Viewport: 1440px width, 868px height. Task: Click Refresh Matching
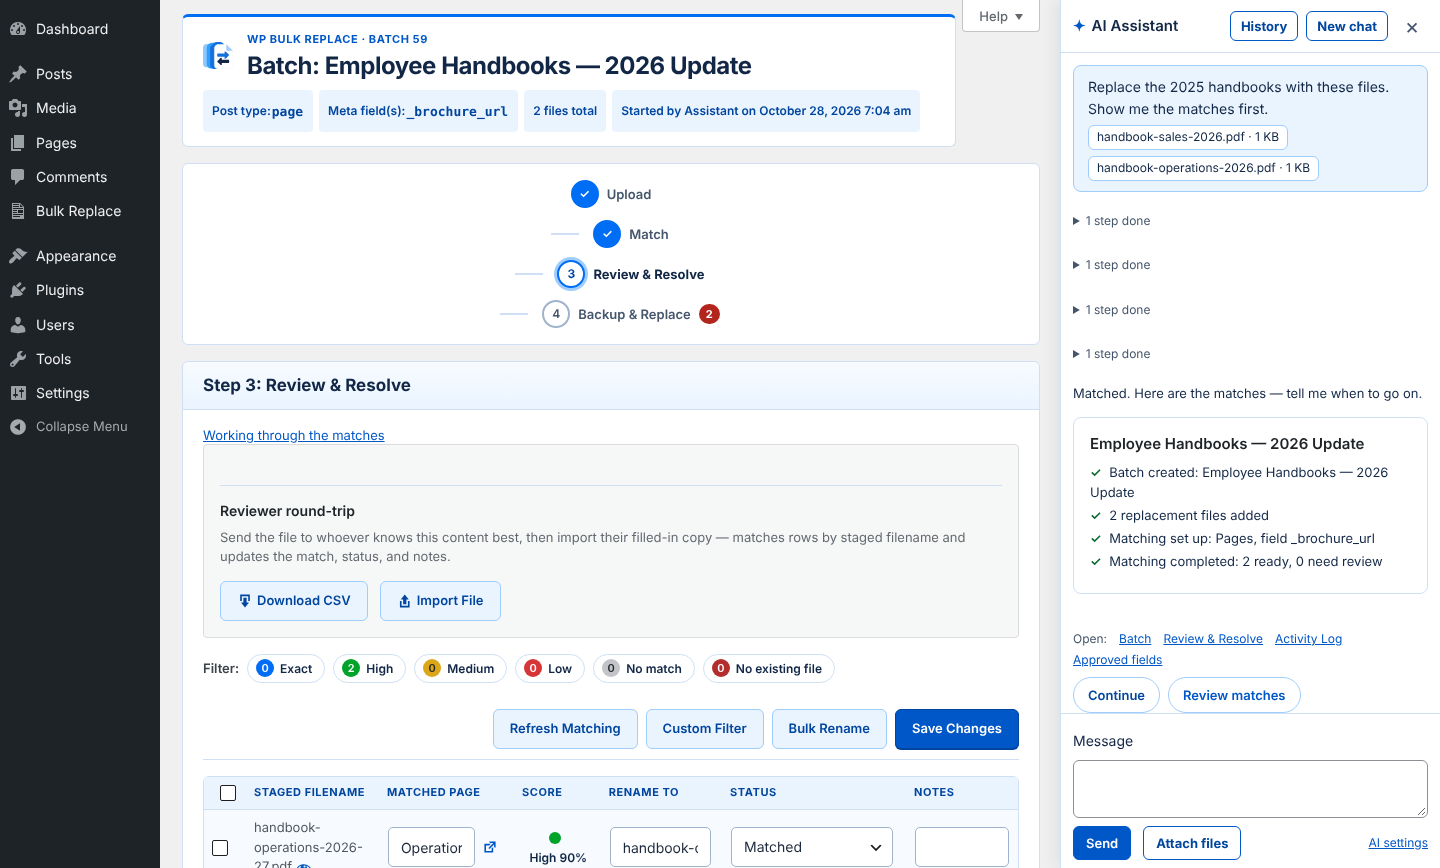coord(565,729)
